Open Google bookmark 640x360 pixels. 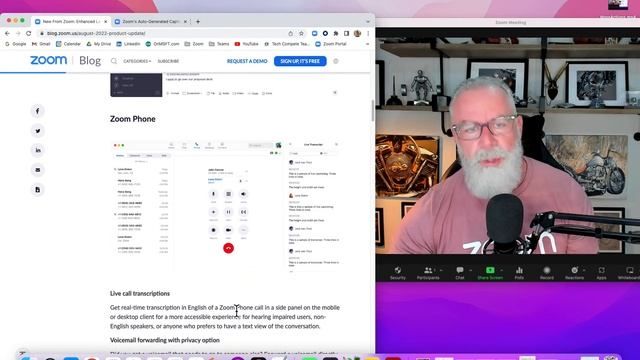[16, 44]
